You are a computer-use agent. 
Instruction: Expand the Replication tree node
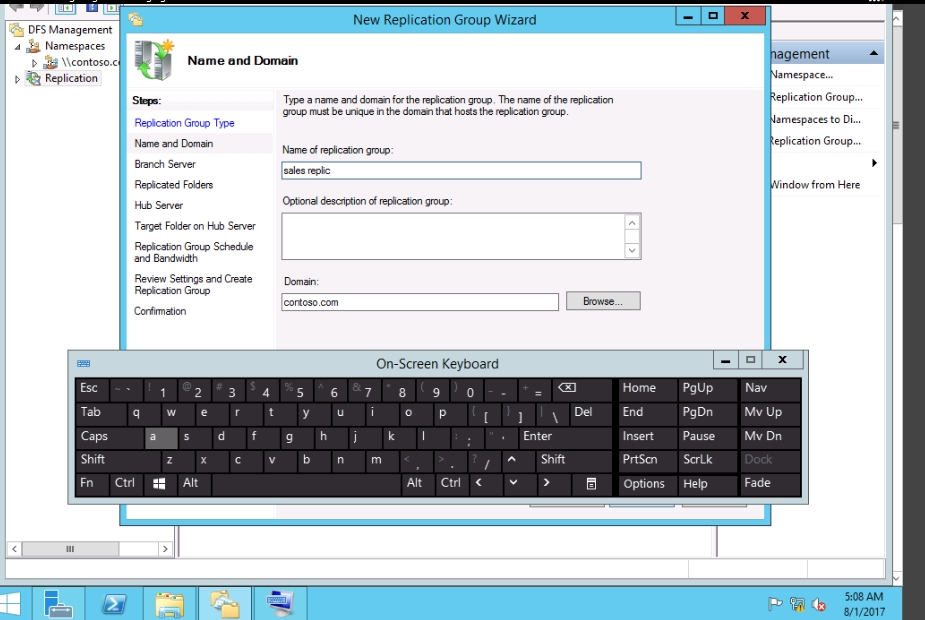tap(17, 79)
